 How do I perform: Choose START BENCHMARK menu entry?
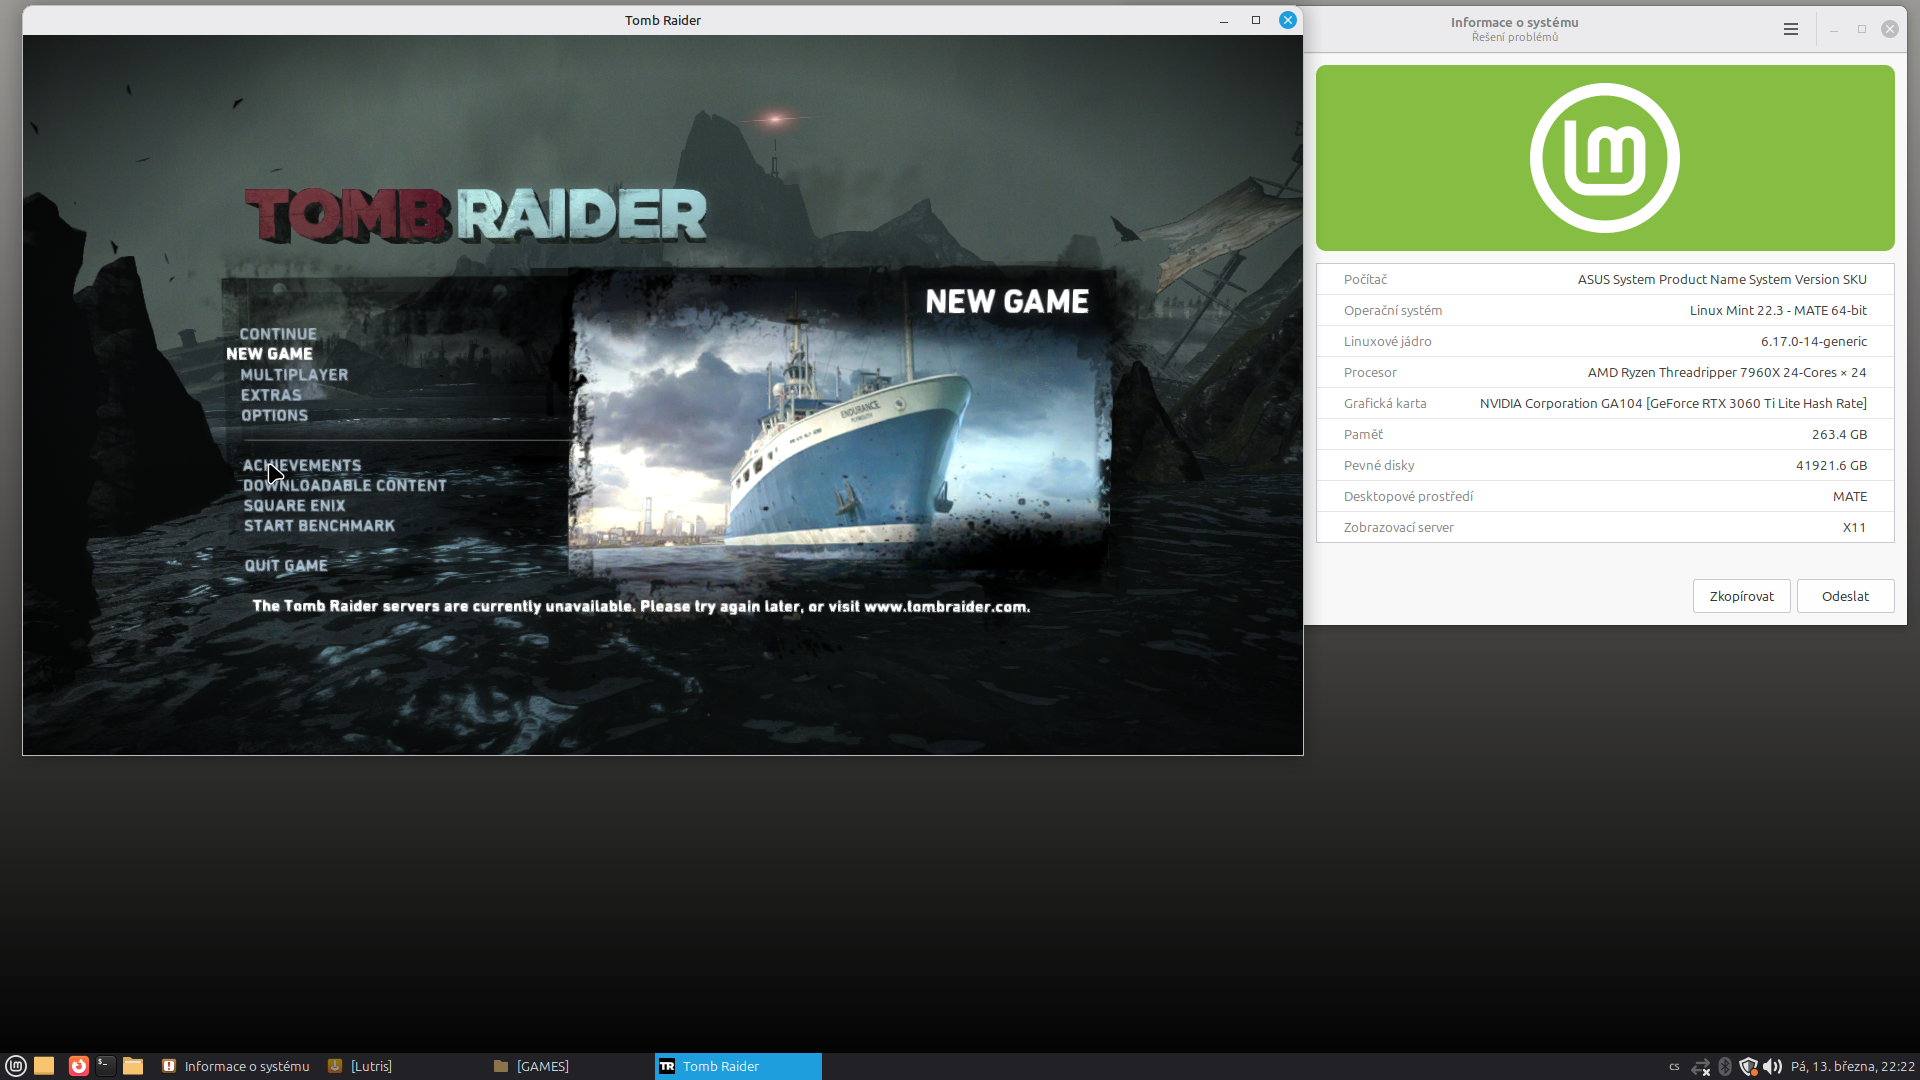pyautogui.click(x=319, y=526)
